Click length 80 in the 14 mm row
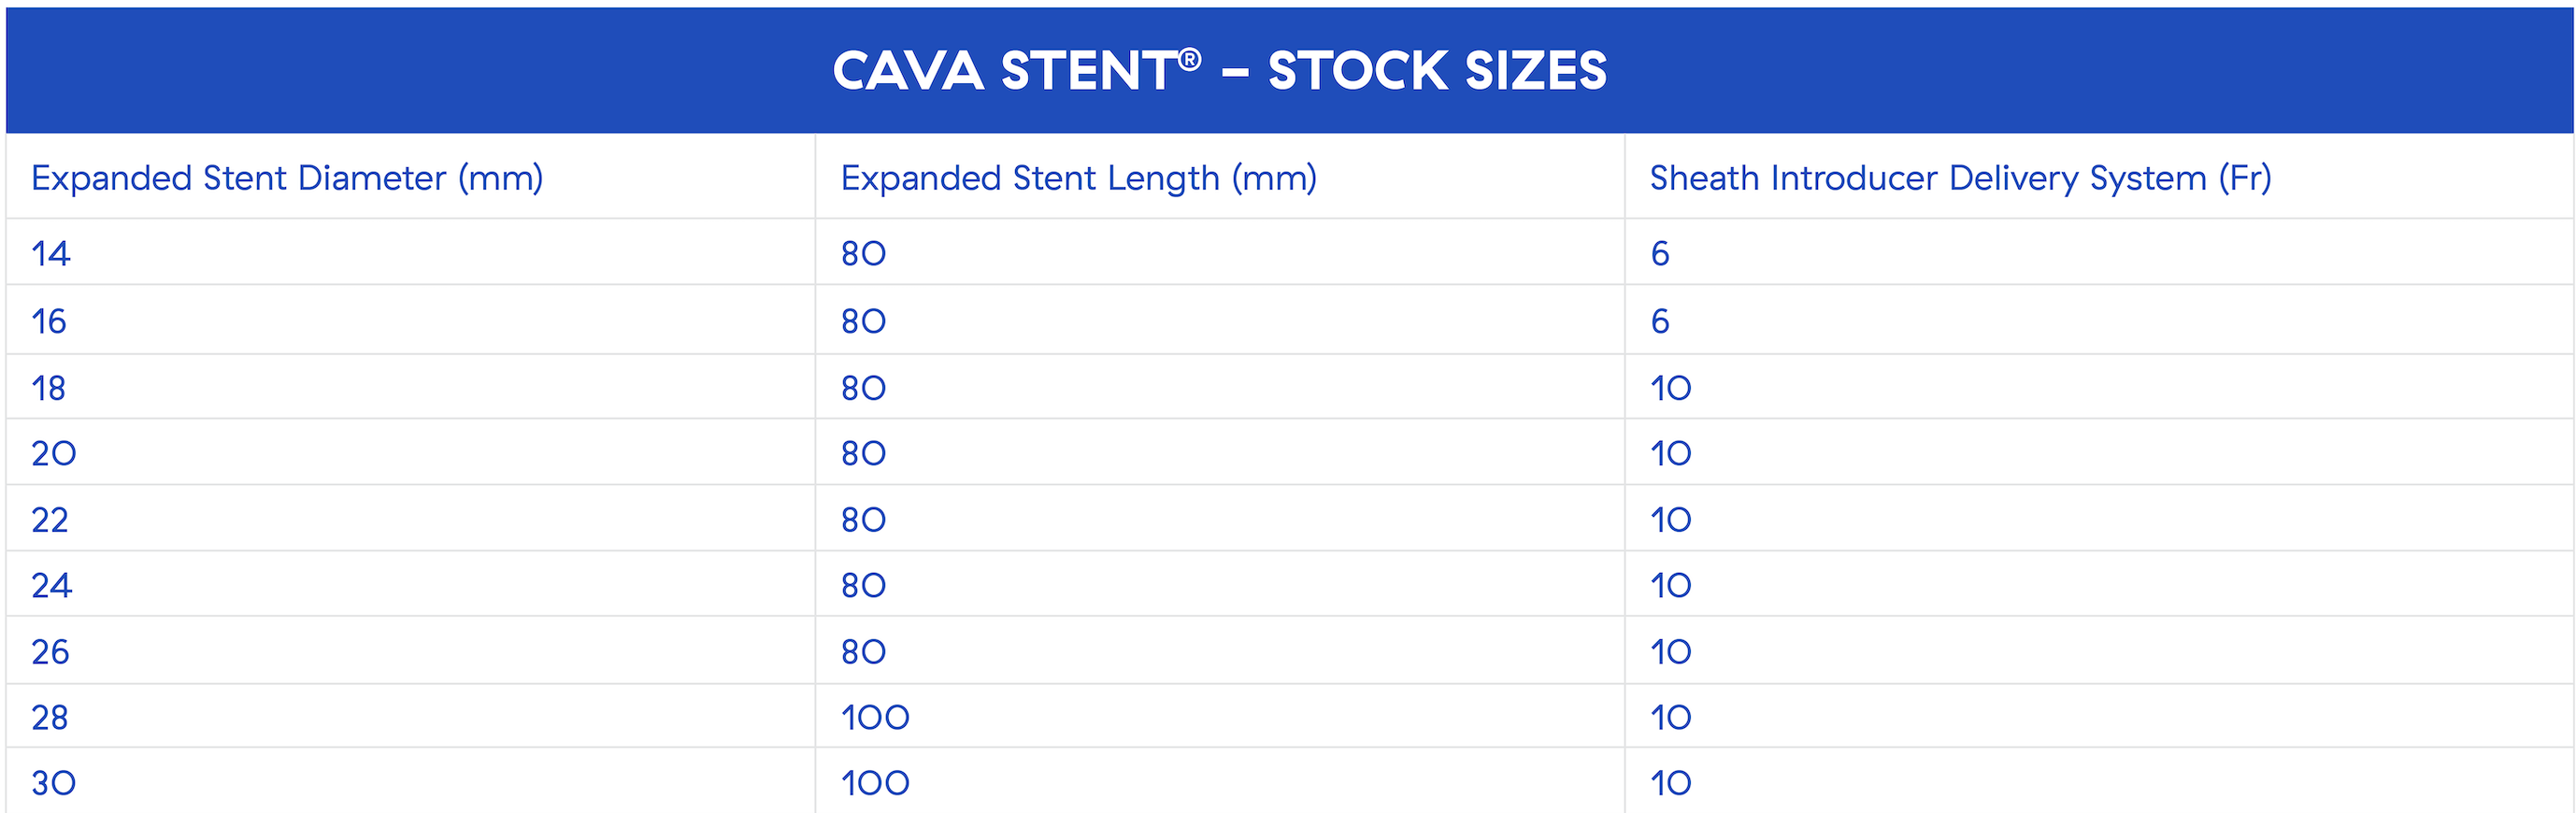 coord(863,253)
